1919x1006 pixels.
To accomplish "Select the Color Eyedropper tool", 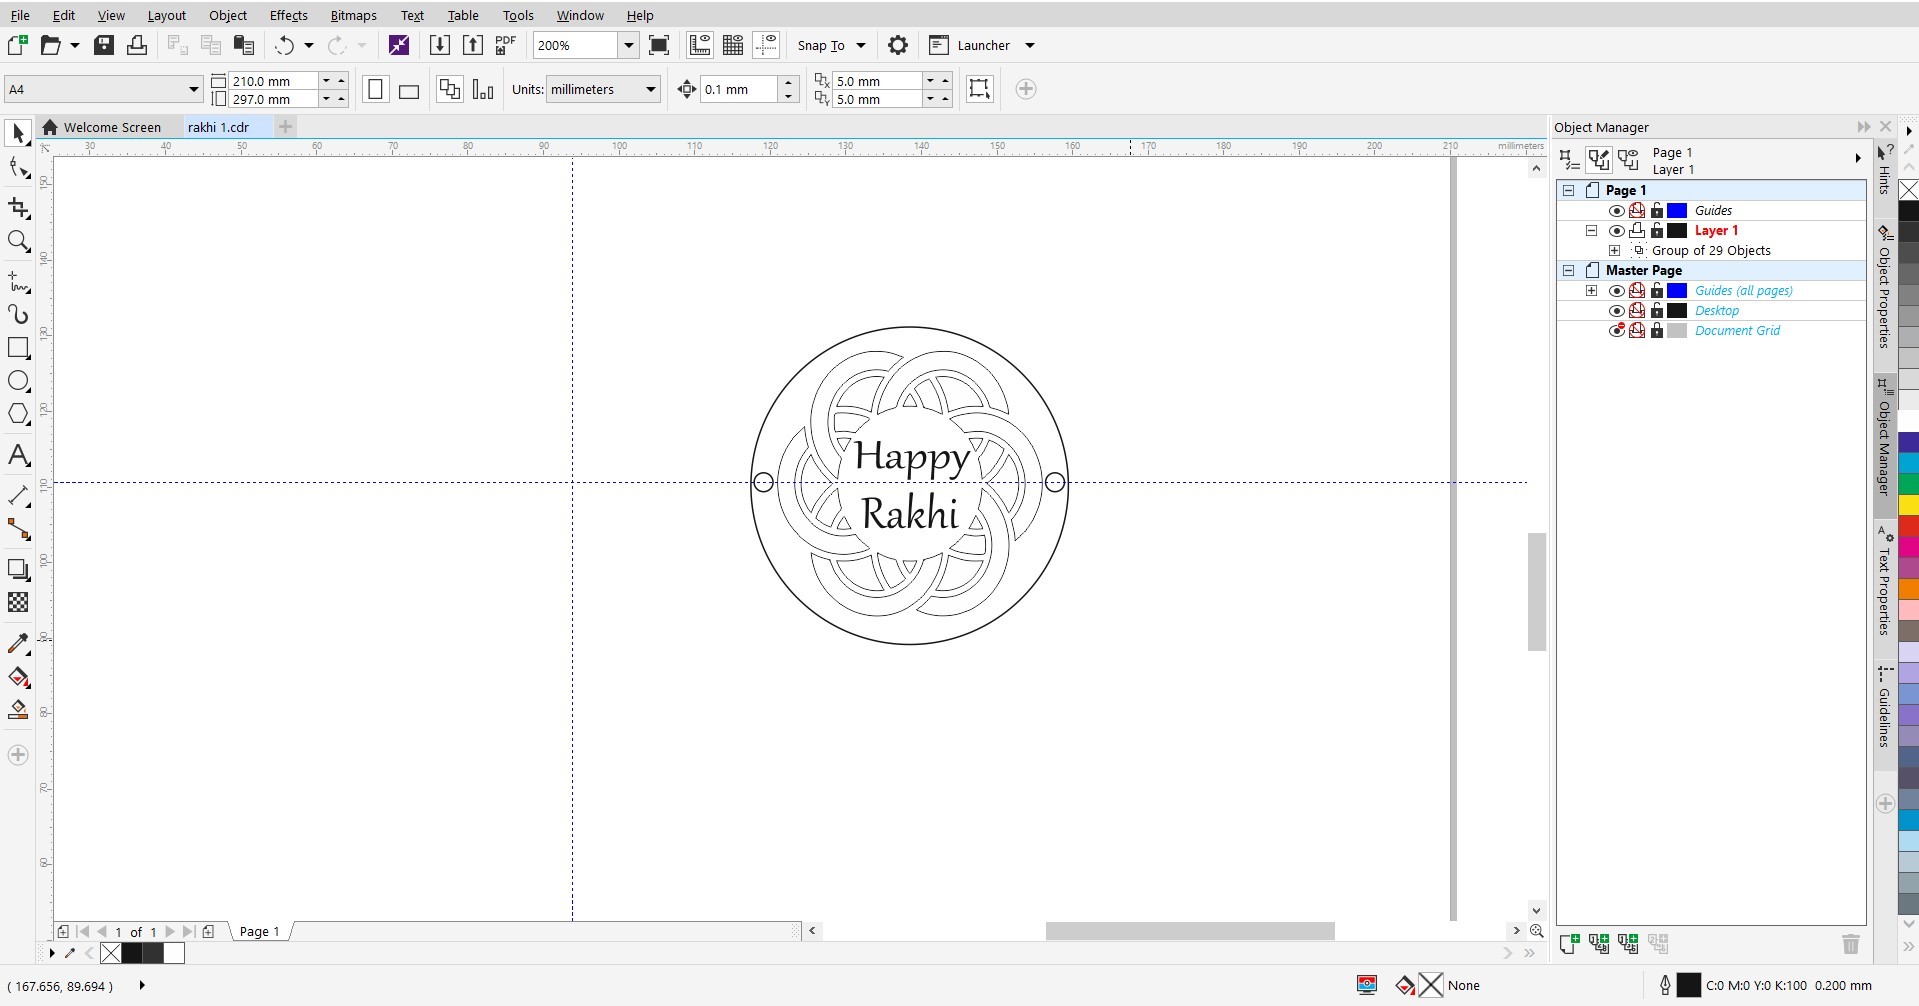I will click(x=18, y=643).
